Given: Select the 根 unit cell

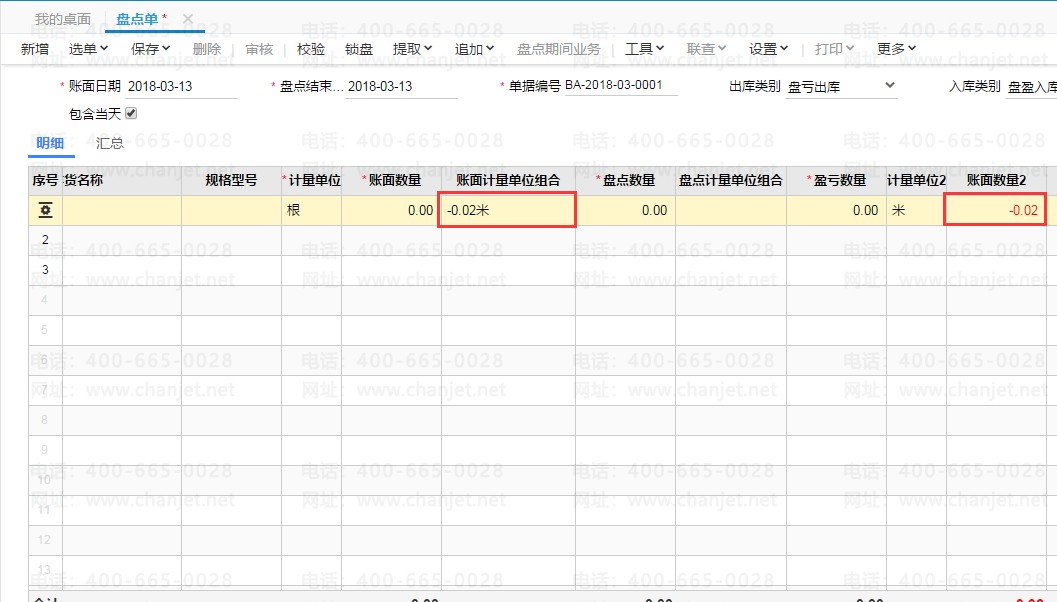Looking at the screenshot, I should (311, 210).
